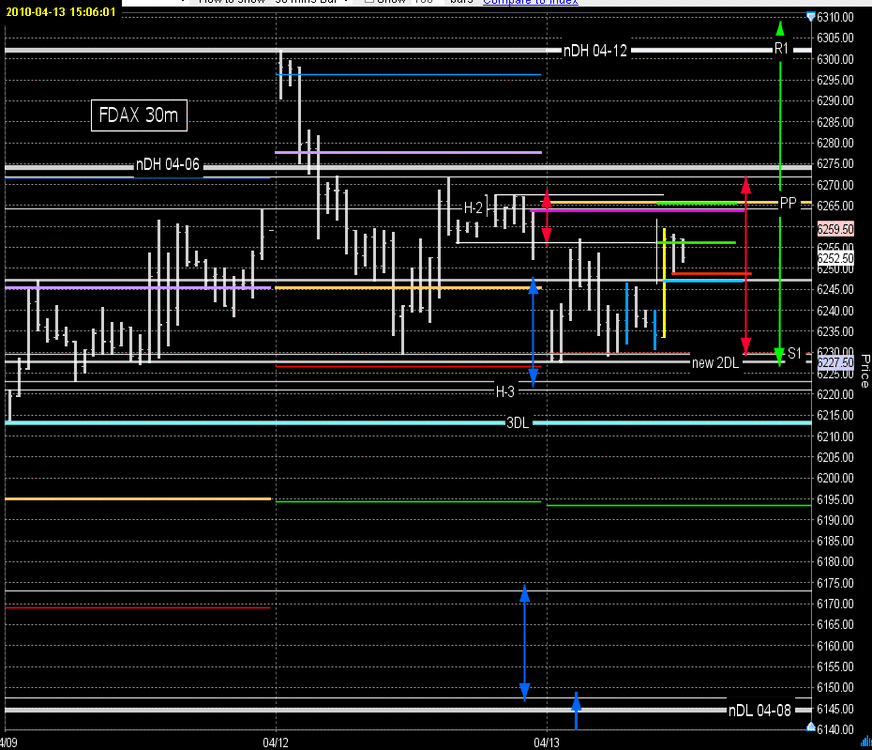Select the FDAX 30m chart label box
Viewport: 872px width, 750px height.
point(139,116)
